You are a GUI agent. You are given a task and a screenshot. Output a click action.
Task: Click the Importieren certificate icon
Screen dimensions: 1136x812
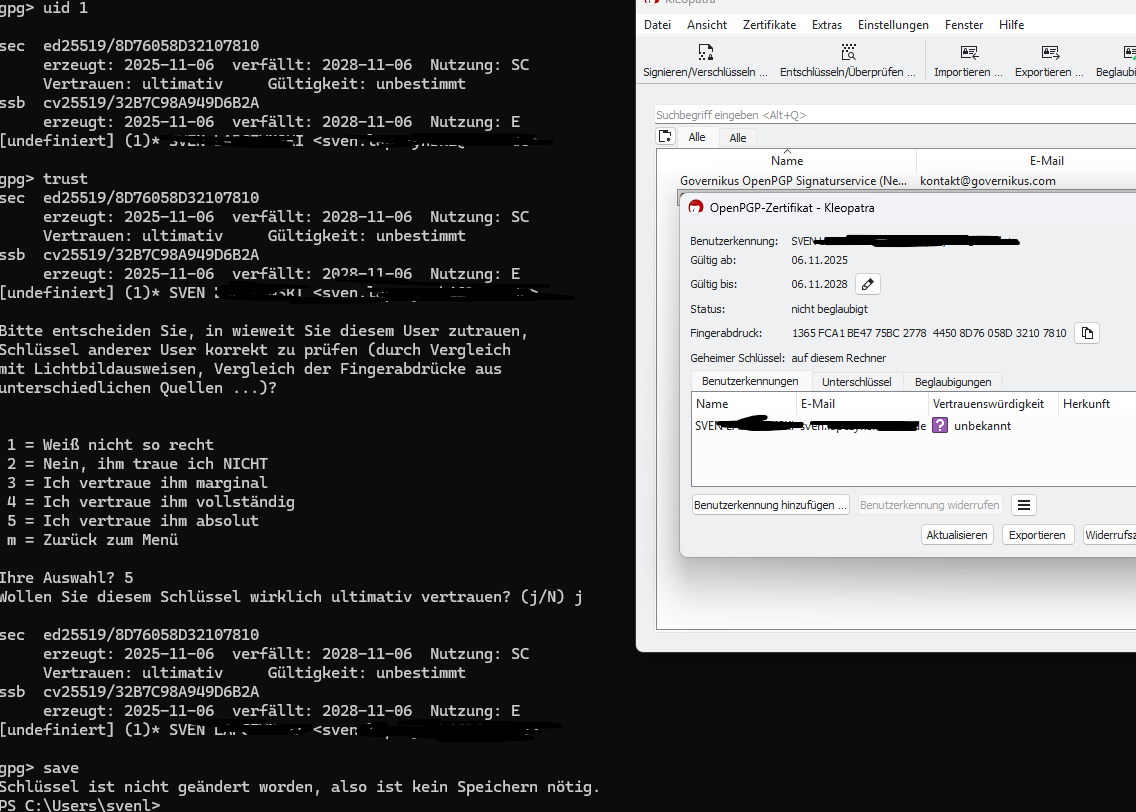click(968, 53)
